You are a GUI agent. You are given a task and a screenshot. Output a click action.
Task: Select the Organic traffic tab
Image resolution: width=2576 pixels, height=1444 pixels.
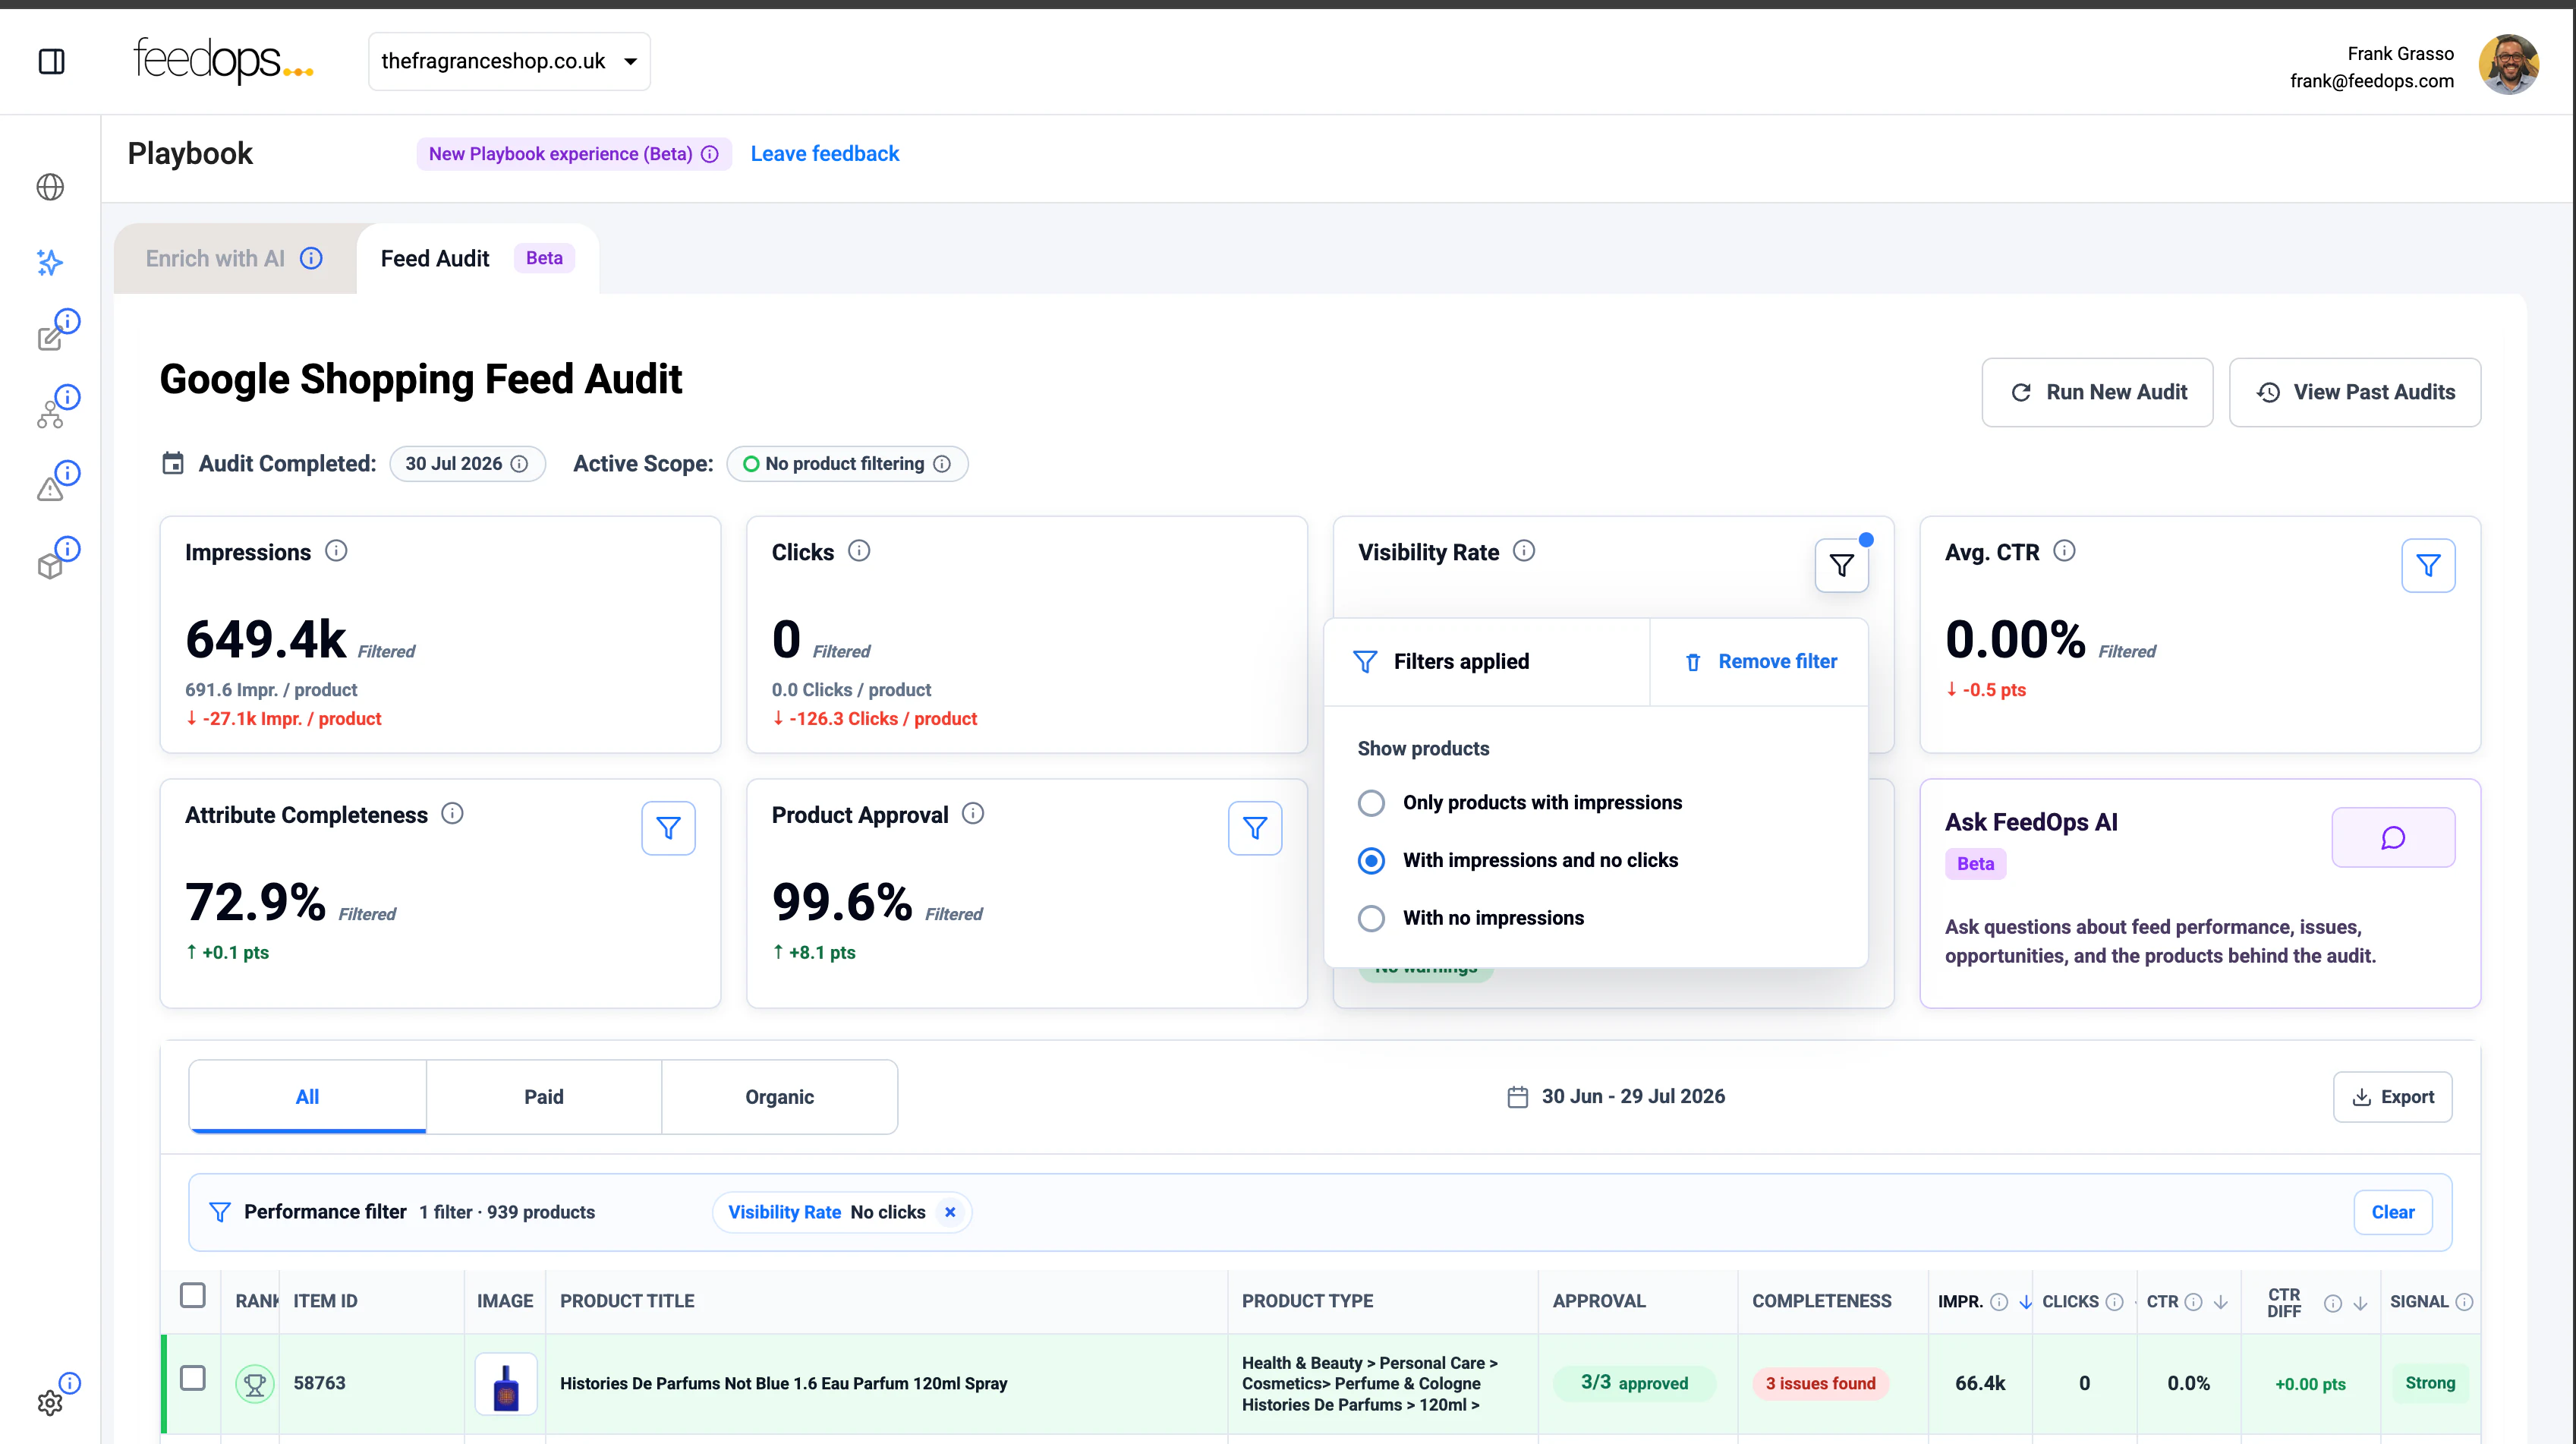coord(779,1097)
